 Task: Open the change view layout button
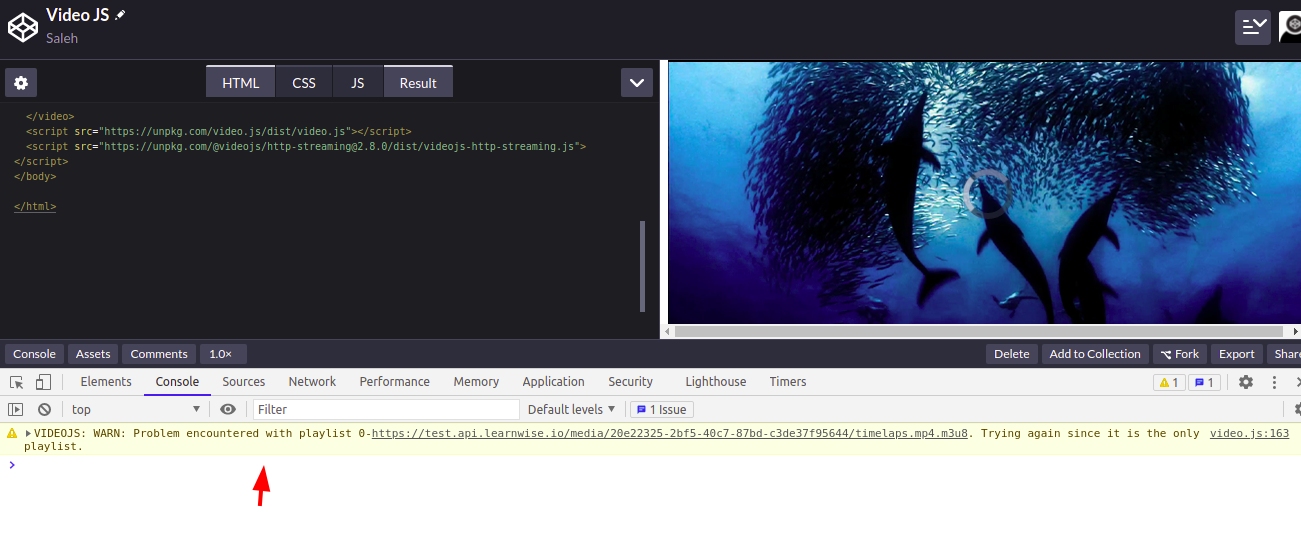(1252, 27)
